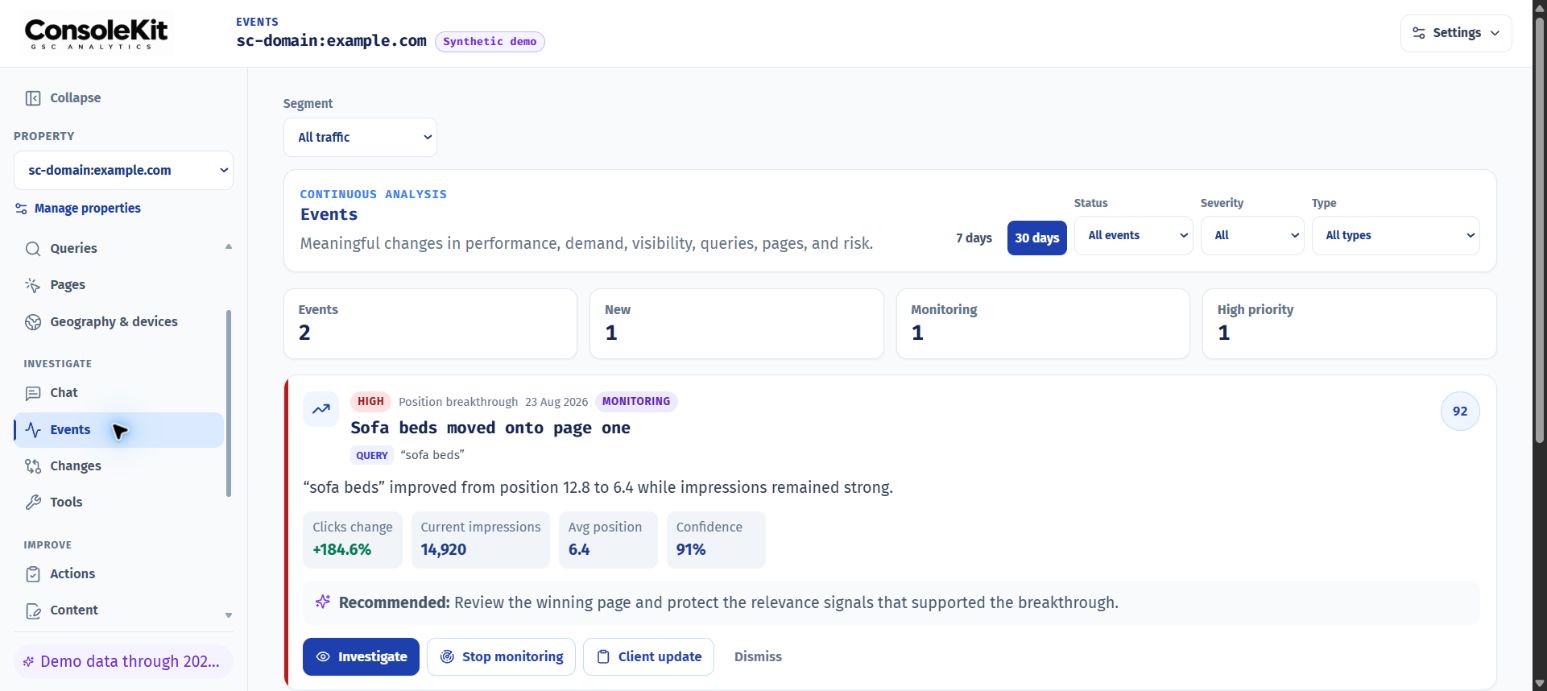Click the Client update button
Viewport: 1547px width, 691px height.
[x=649, y=657]
